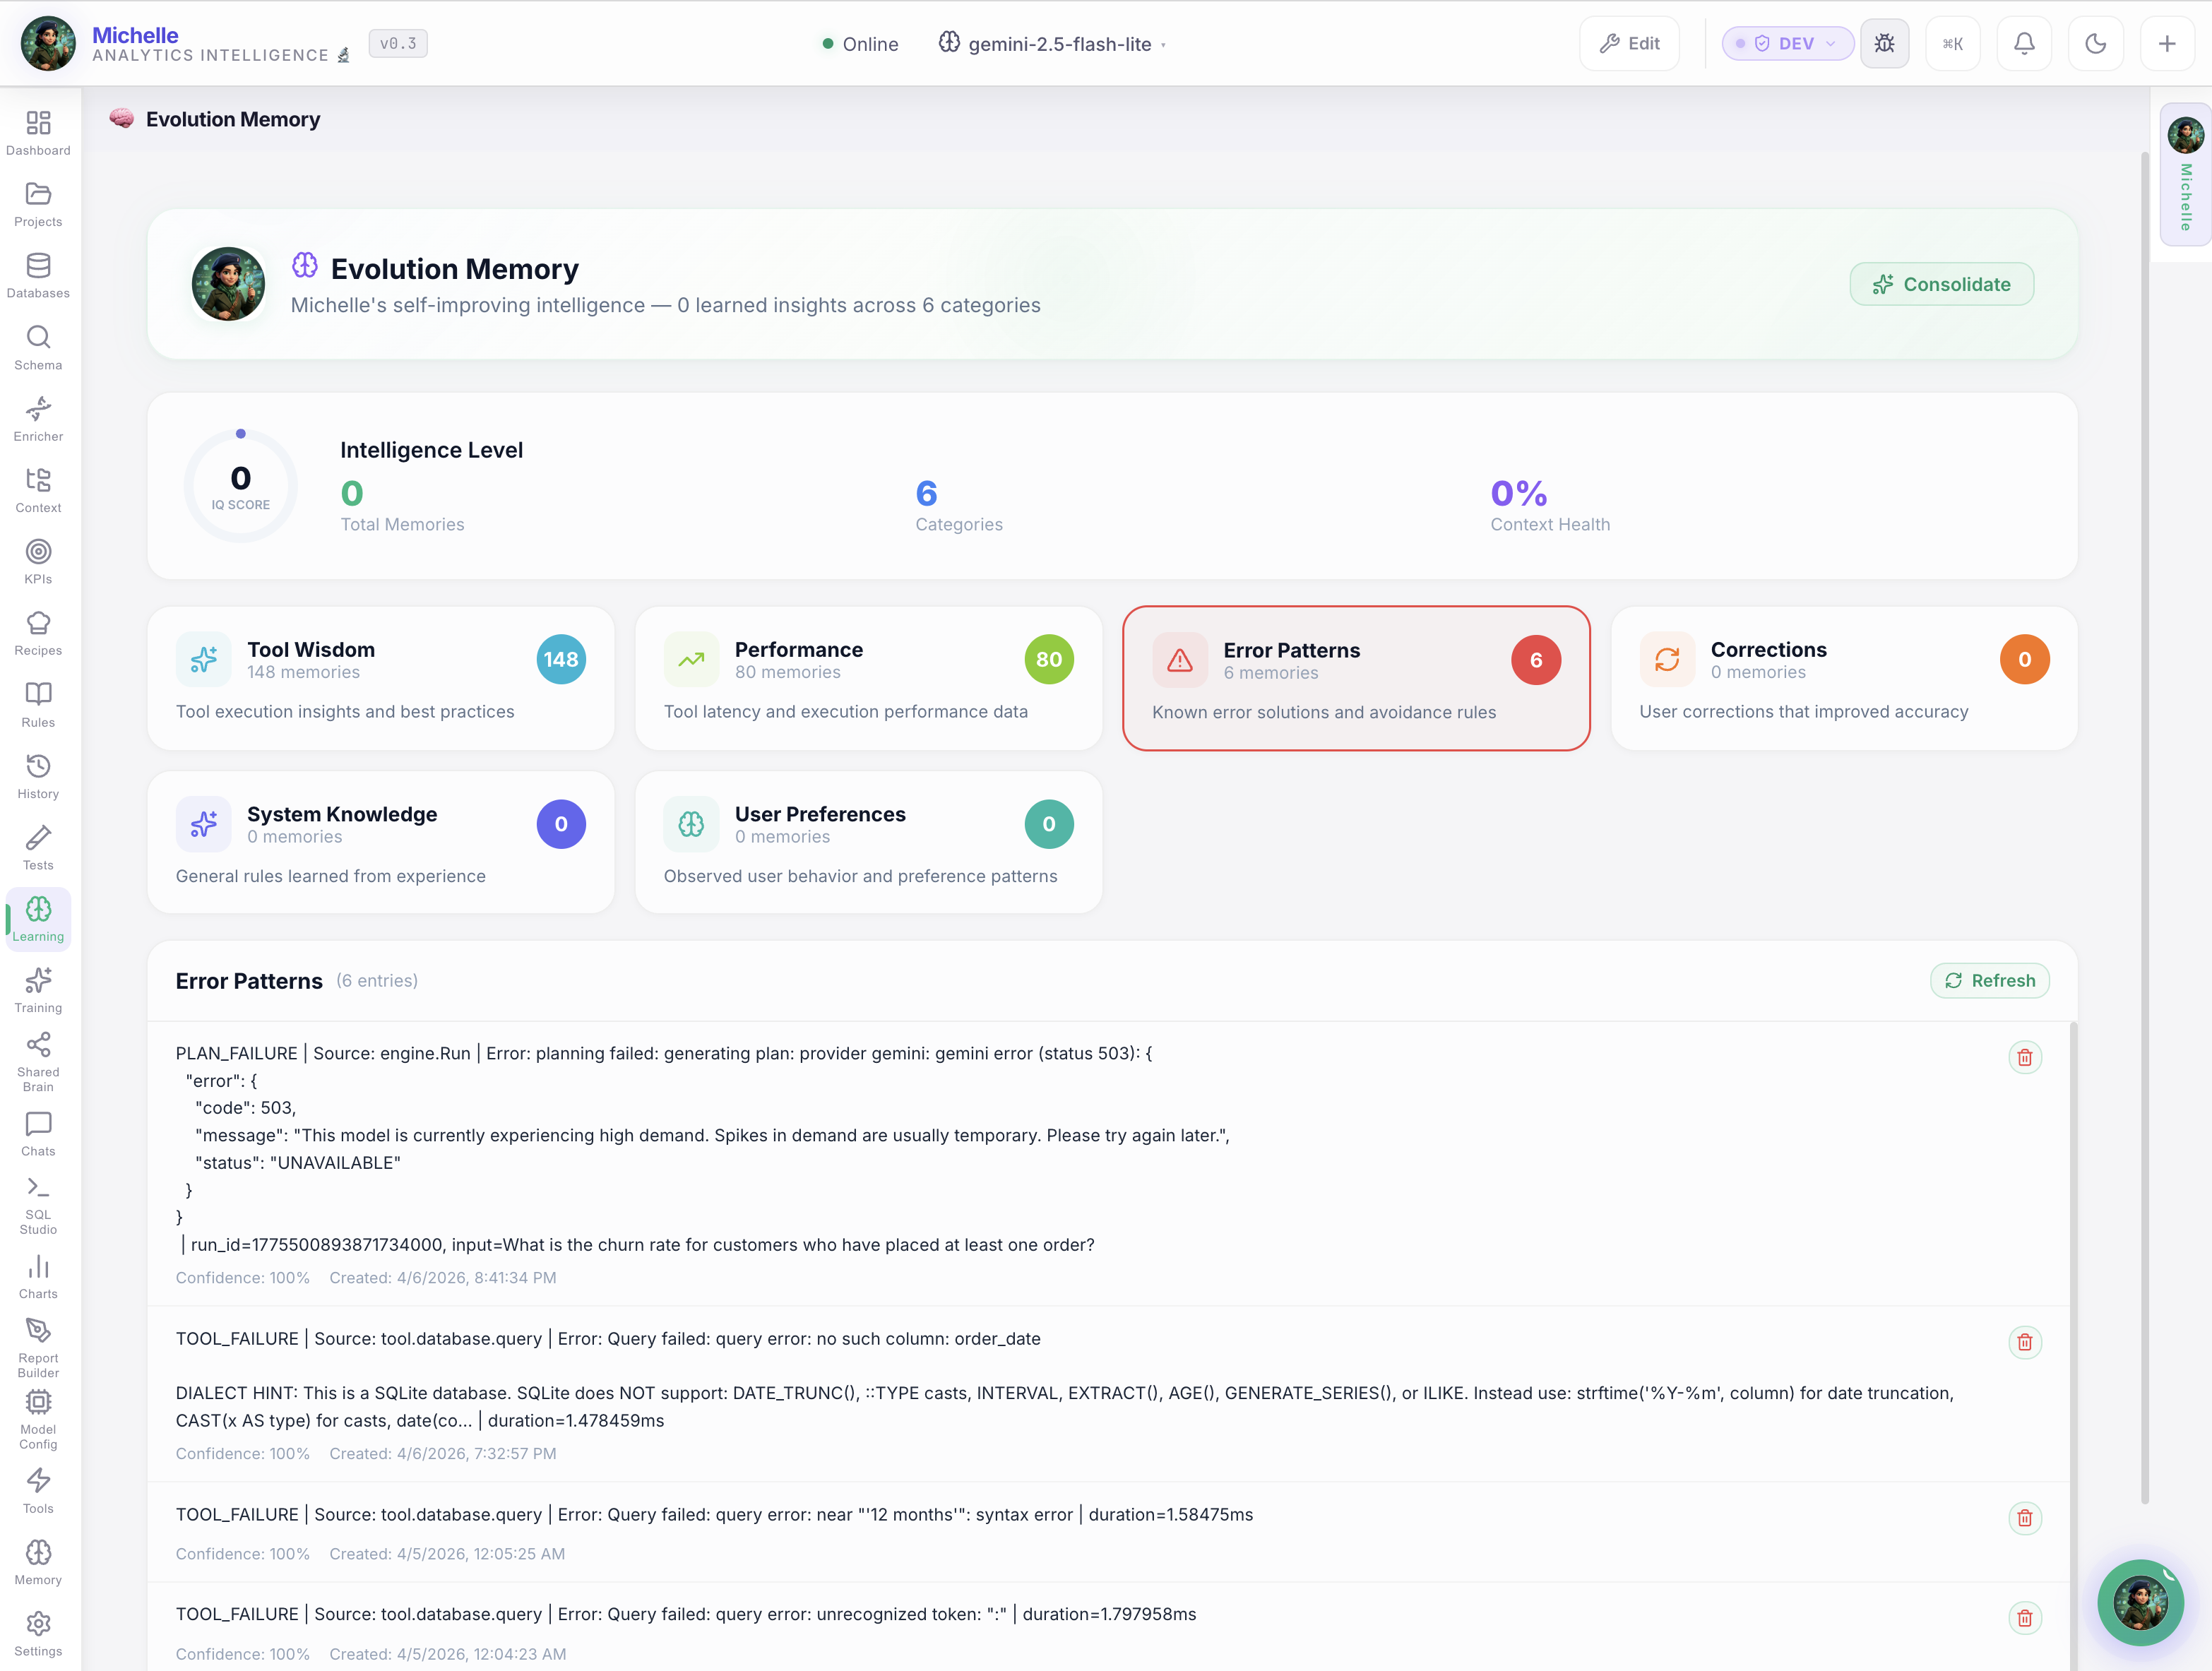Toggle dark mode moon icon
The height and width of the screenshot is (1671, 2212).
2095,44
